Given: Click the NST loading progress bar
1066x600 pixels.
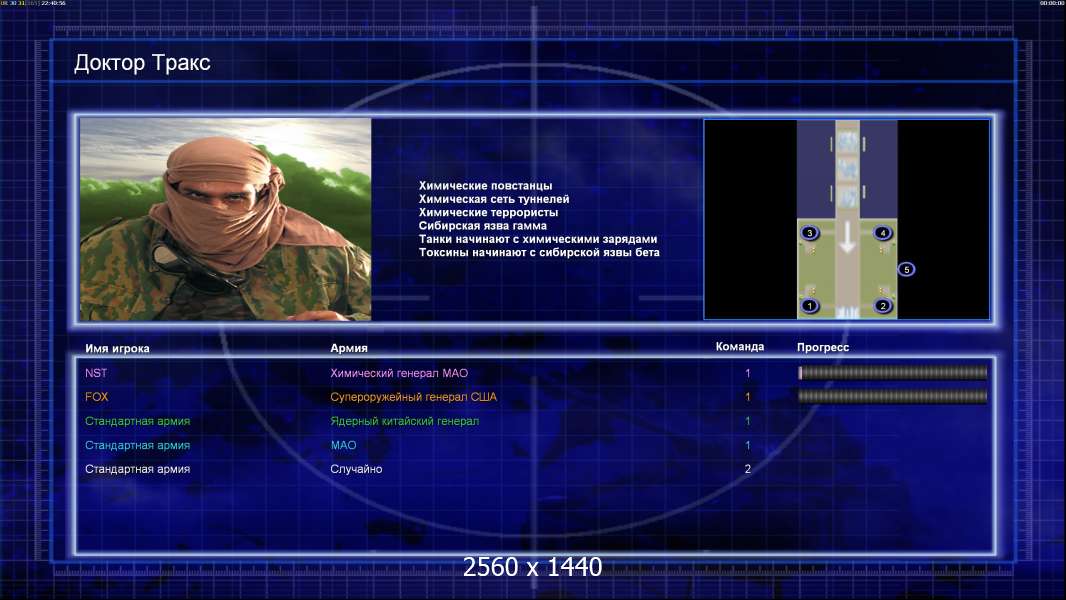Looking at the screenshot, I should click(893, 372).
